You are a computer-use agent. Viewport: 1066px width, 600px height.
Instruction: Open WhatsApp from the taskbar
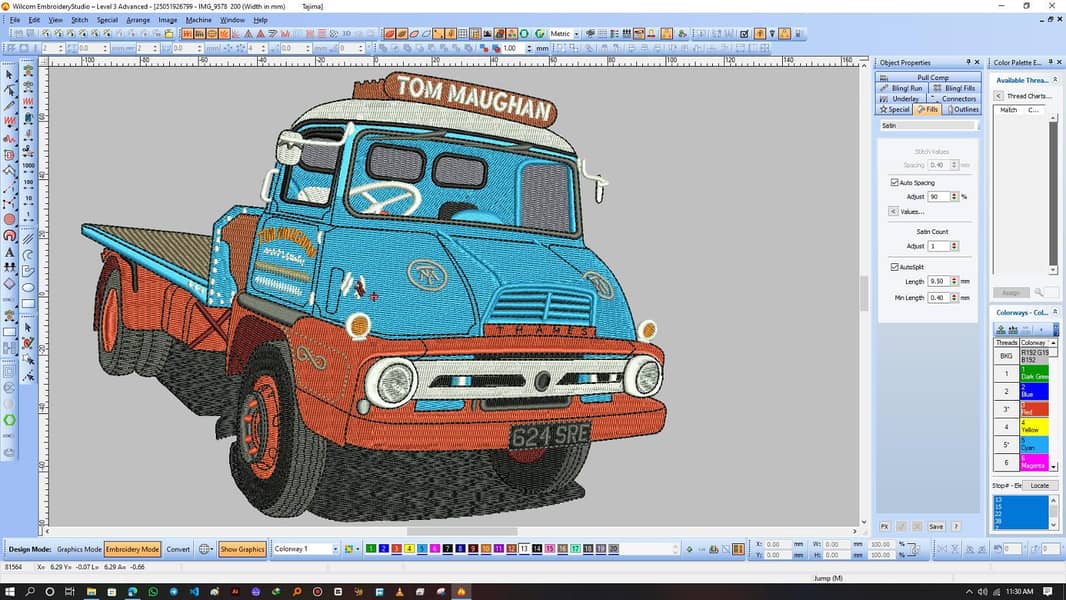(x=153, y=592)
